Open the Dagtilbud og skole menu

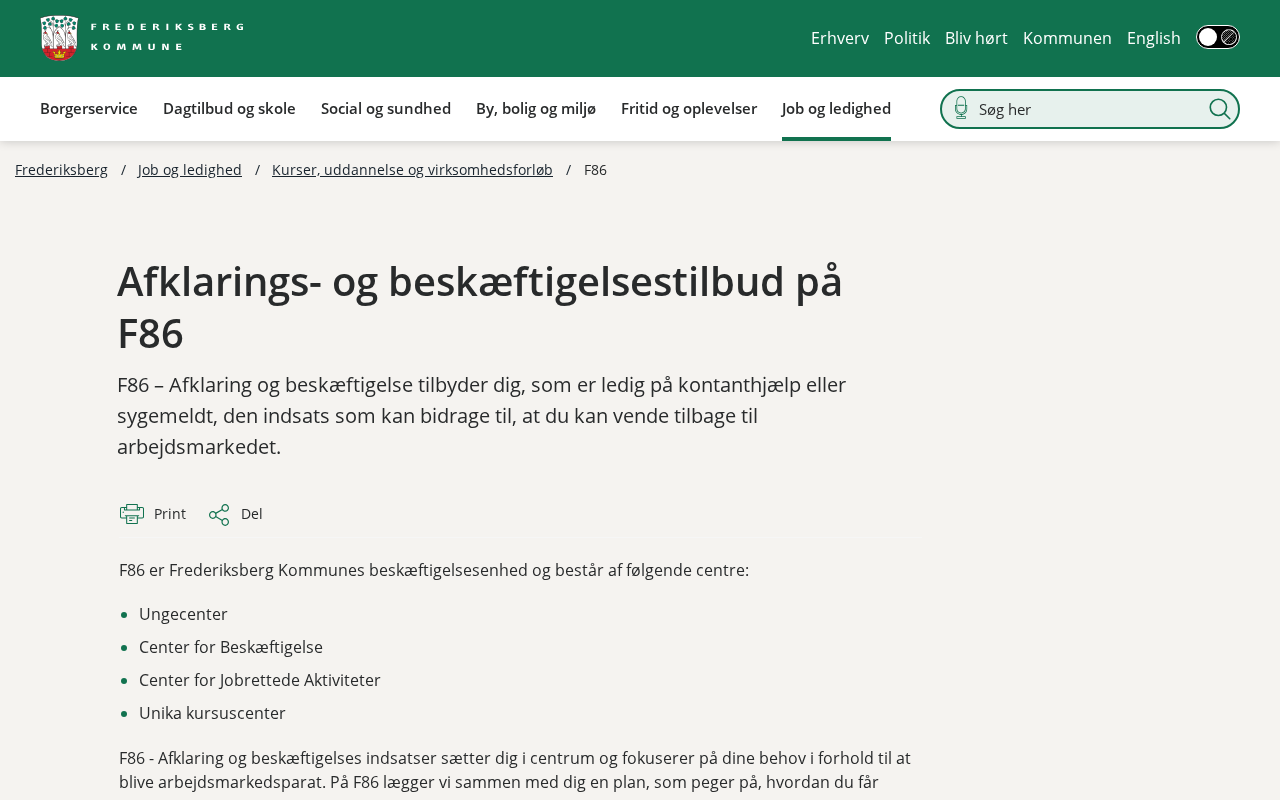pos(229,108)
